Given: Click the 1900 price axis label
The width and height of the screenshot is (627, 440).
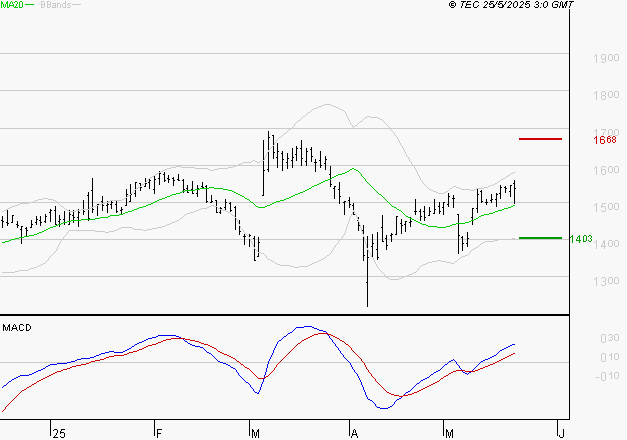Looking at the screenshot, I should (604, 58).
